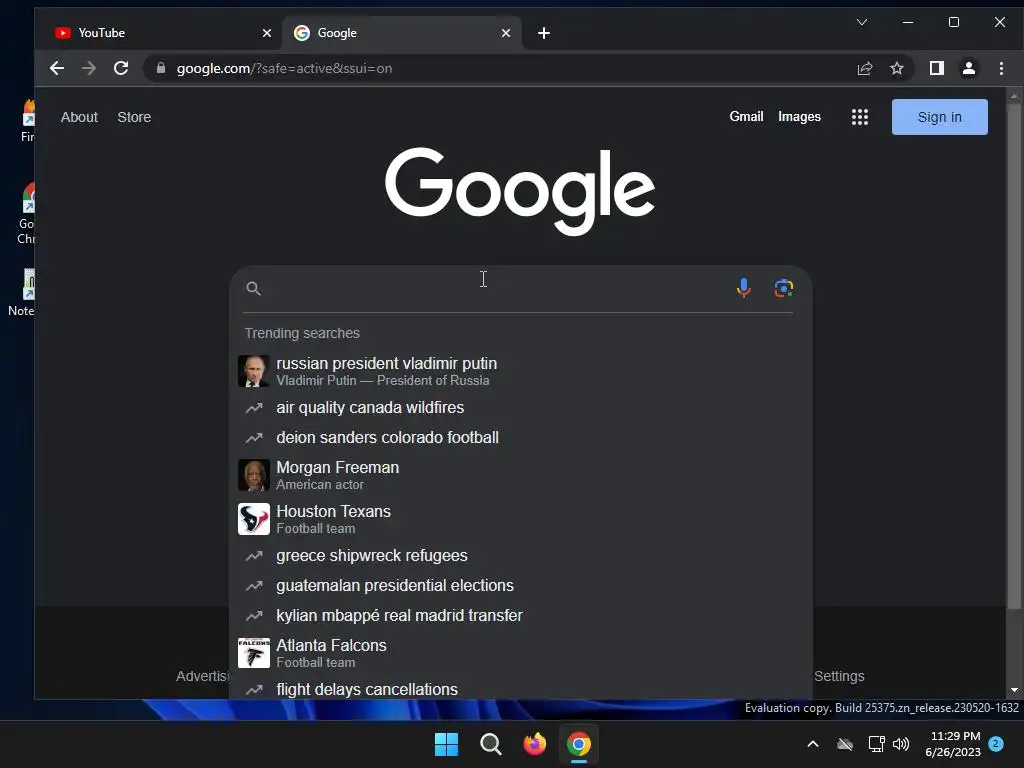This screenshot has height=768, width=1024.
Task: Open the Gmail link
Action: (746, 117)
